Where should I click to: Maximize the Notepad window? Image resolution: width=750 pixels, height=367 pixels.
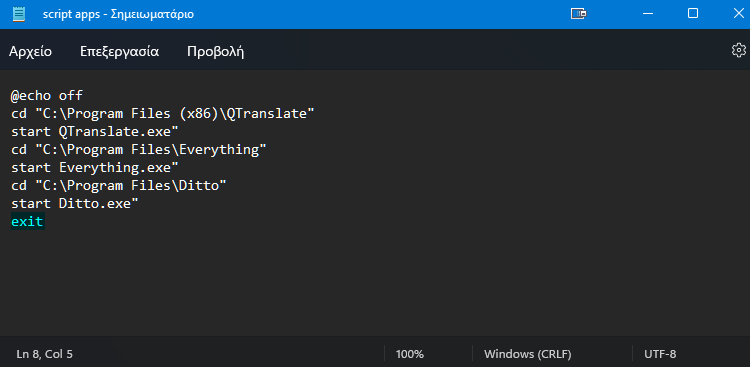coord(693,13)
